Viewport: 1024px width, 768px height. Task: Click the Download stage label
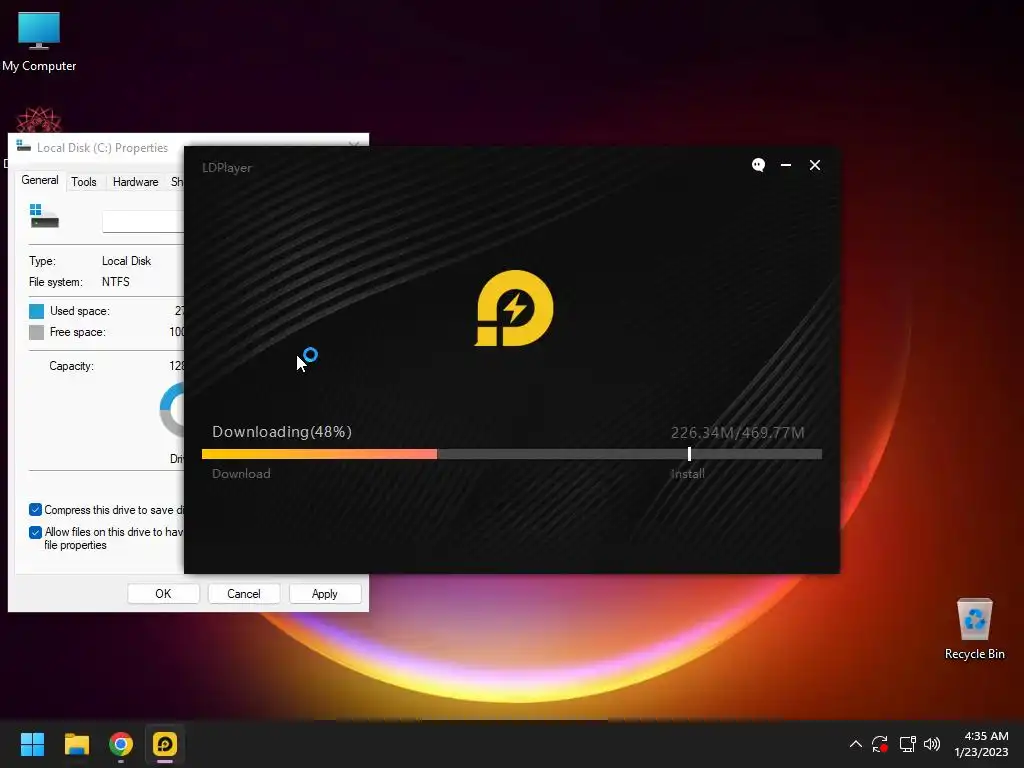[x=241, y=473]
